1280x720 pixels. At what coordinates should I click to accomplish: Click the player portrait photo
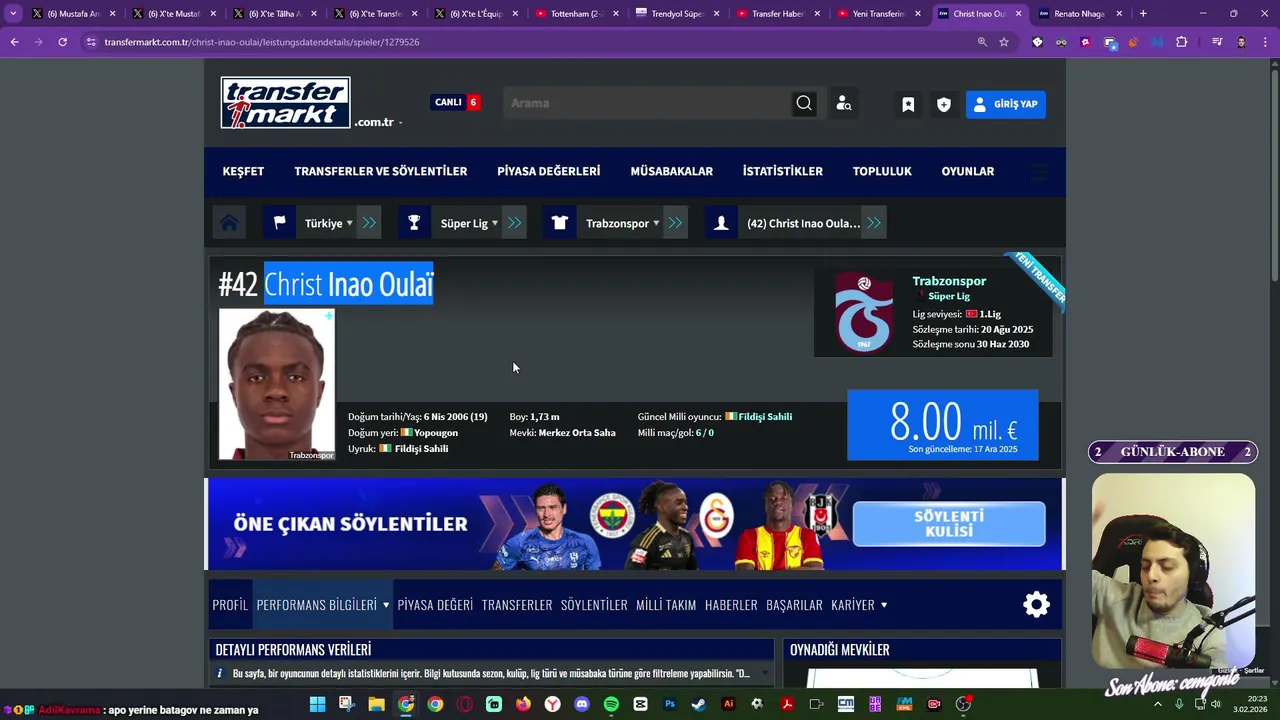pos(277,385)
